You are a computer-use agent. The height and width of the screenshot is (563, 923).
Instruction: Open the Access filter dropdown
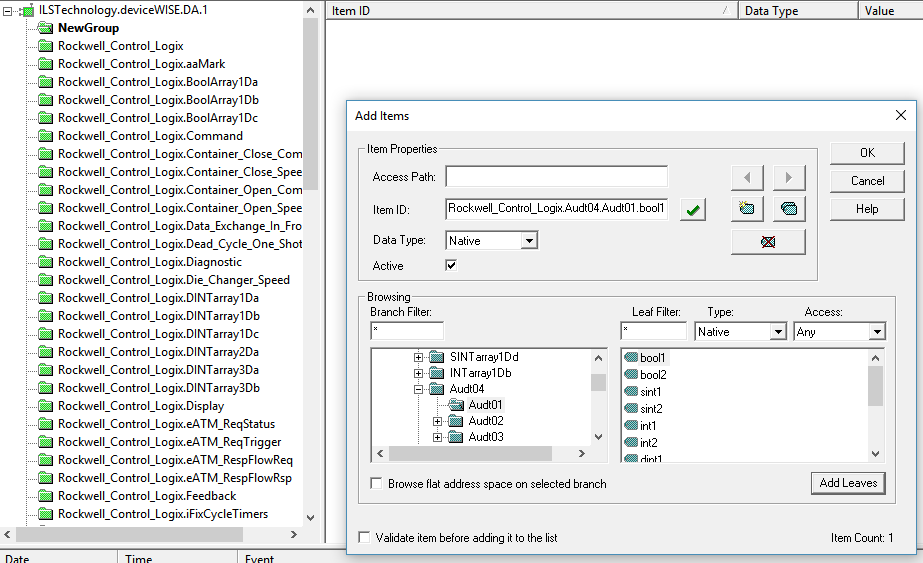[877, 332]
